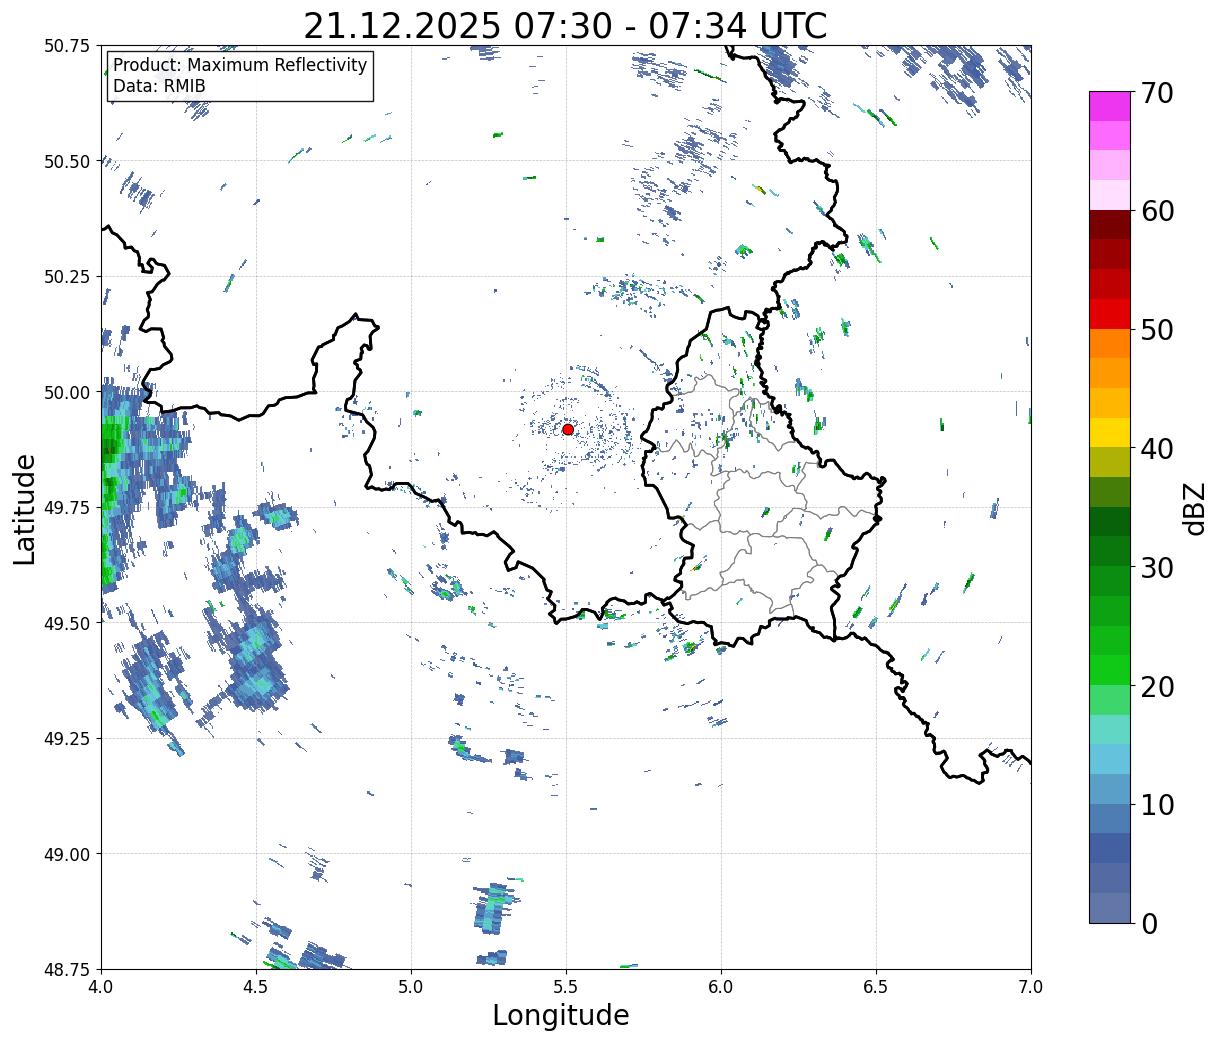Click the 'Latitude' axis label
This screenshot has width=1219, height=1040.
(25, 508)
